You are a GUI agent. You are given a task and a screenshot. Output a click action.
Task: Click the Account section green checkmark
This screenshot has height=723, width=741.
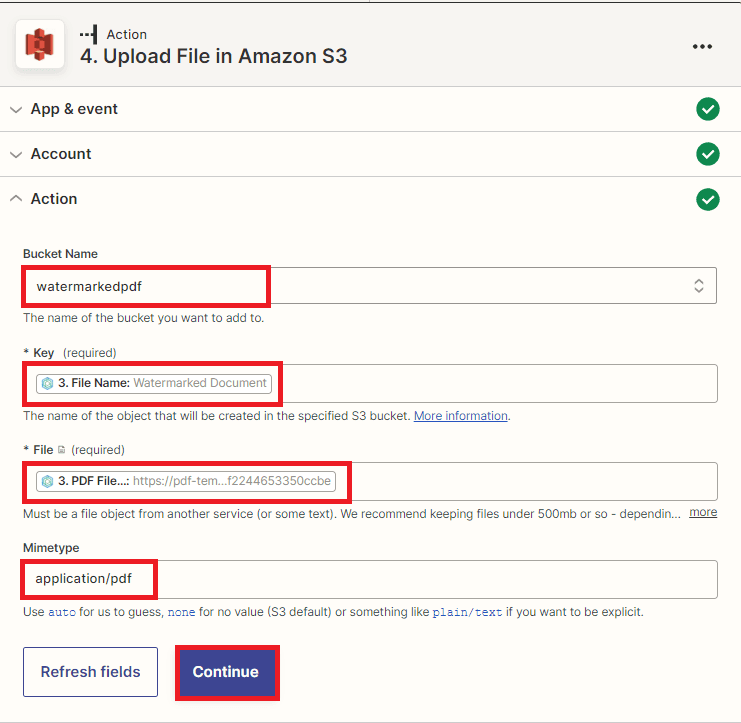(707, 154)
